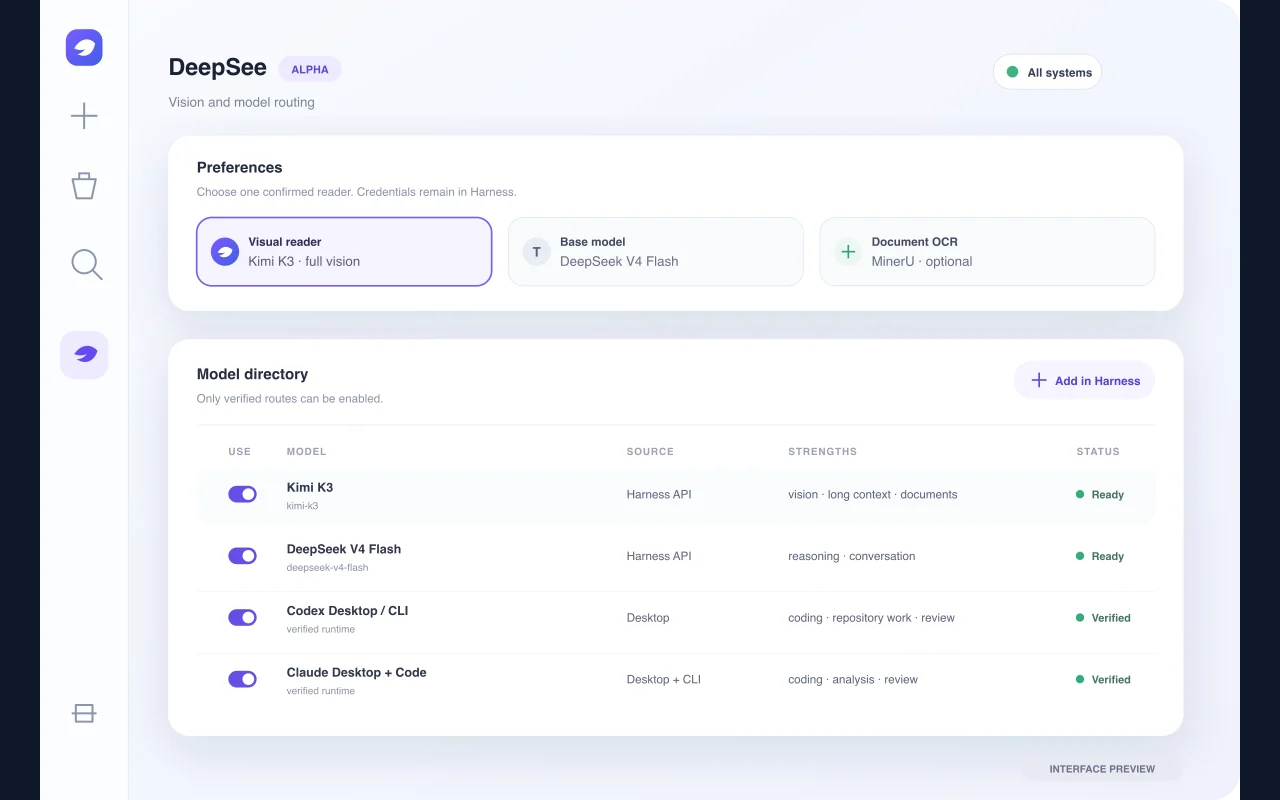Open the All systems status pill
The width and height of the screenshot is (1280, 800).
click(1047, 72)
